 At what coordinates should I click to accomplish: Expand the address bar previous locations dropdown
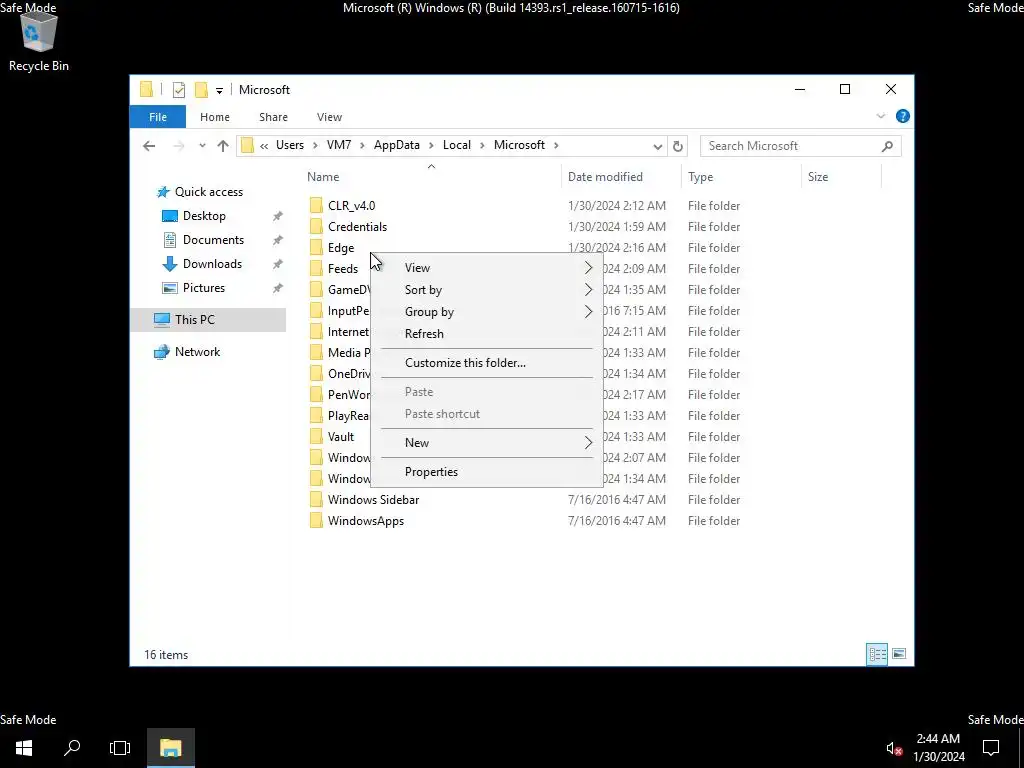(658, 146)
